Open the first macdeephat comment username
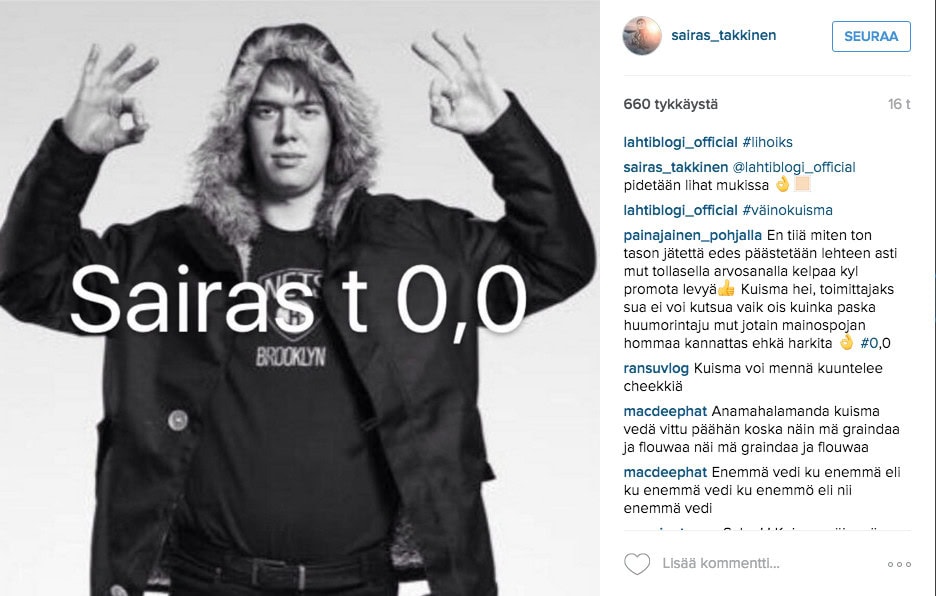 click(x=665, y=411)
